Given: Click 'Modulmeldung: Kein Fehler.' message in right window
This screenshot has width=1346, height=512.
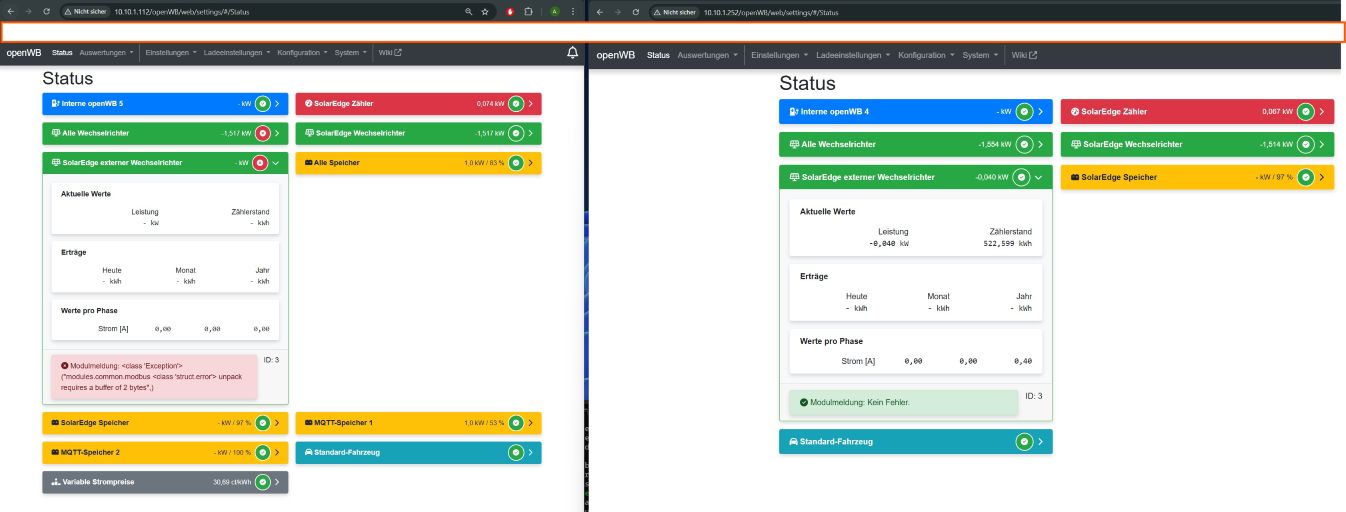Looking at the screenshot, I should [860, 402].
